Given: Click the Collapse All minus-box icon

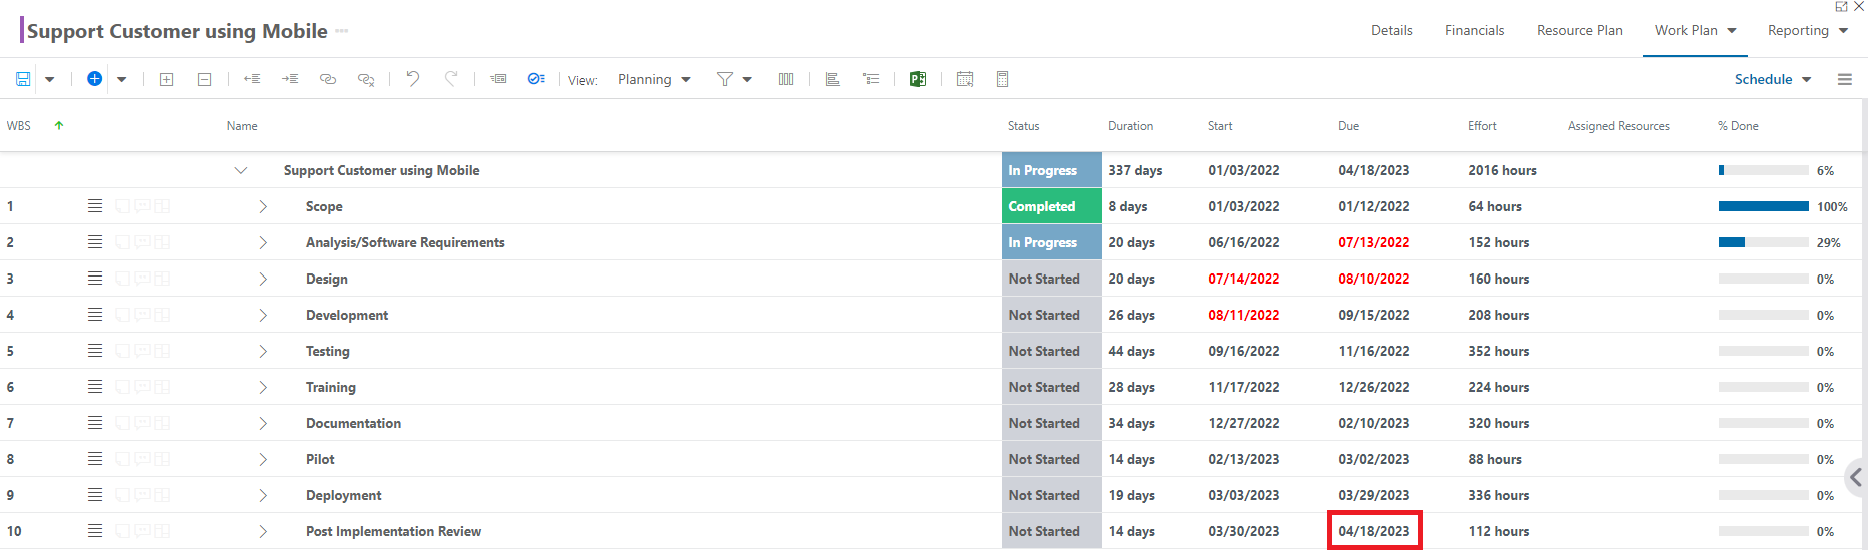Looking at the screenshot, I should 205,79.
